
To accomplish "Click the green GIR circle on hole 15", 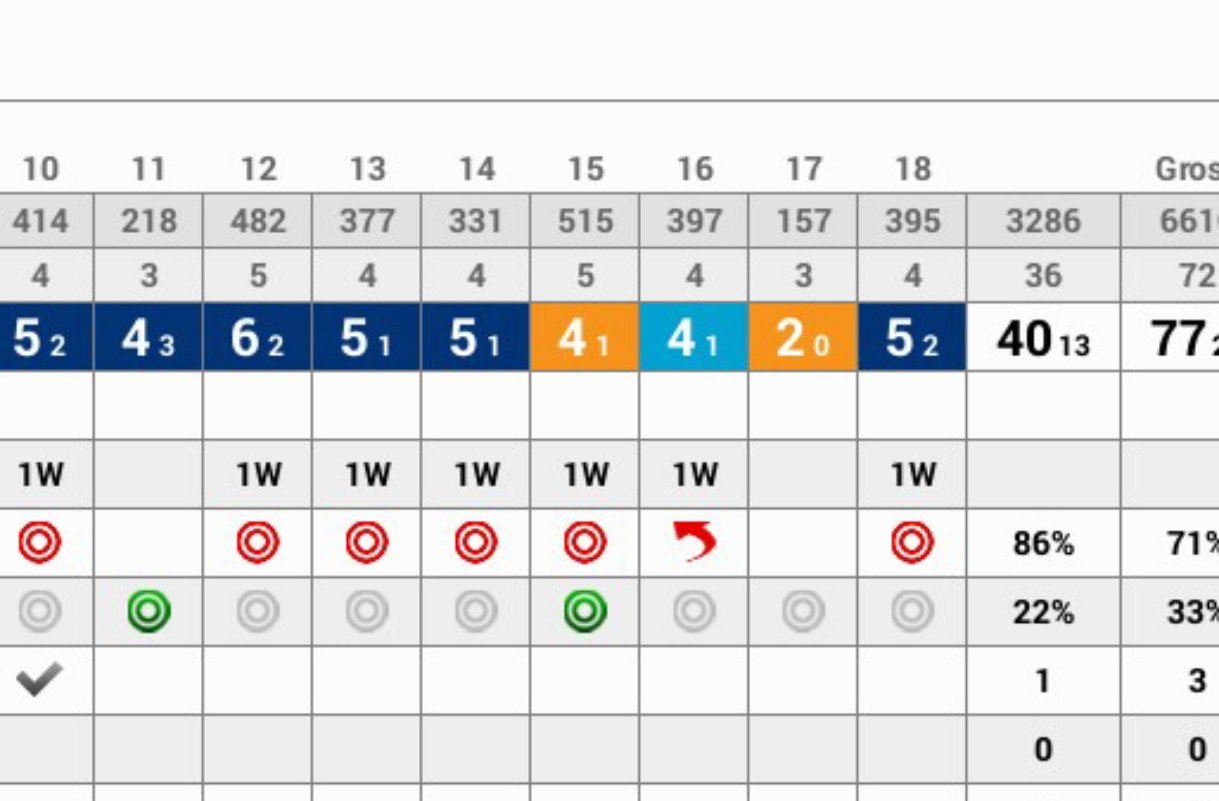I will (585, 611).
